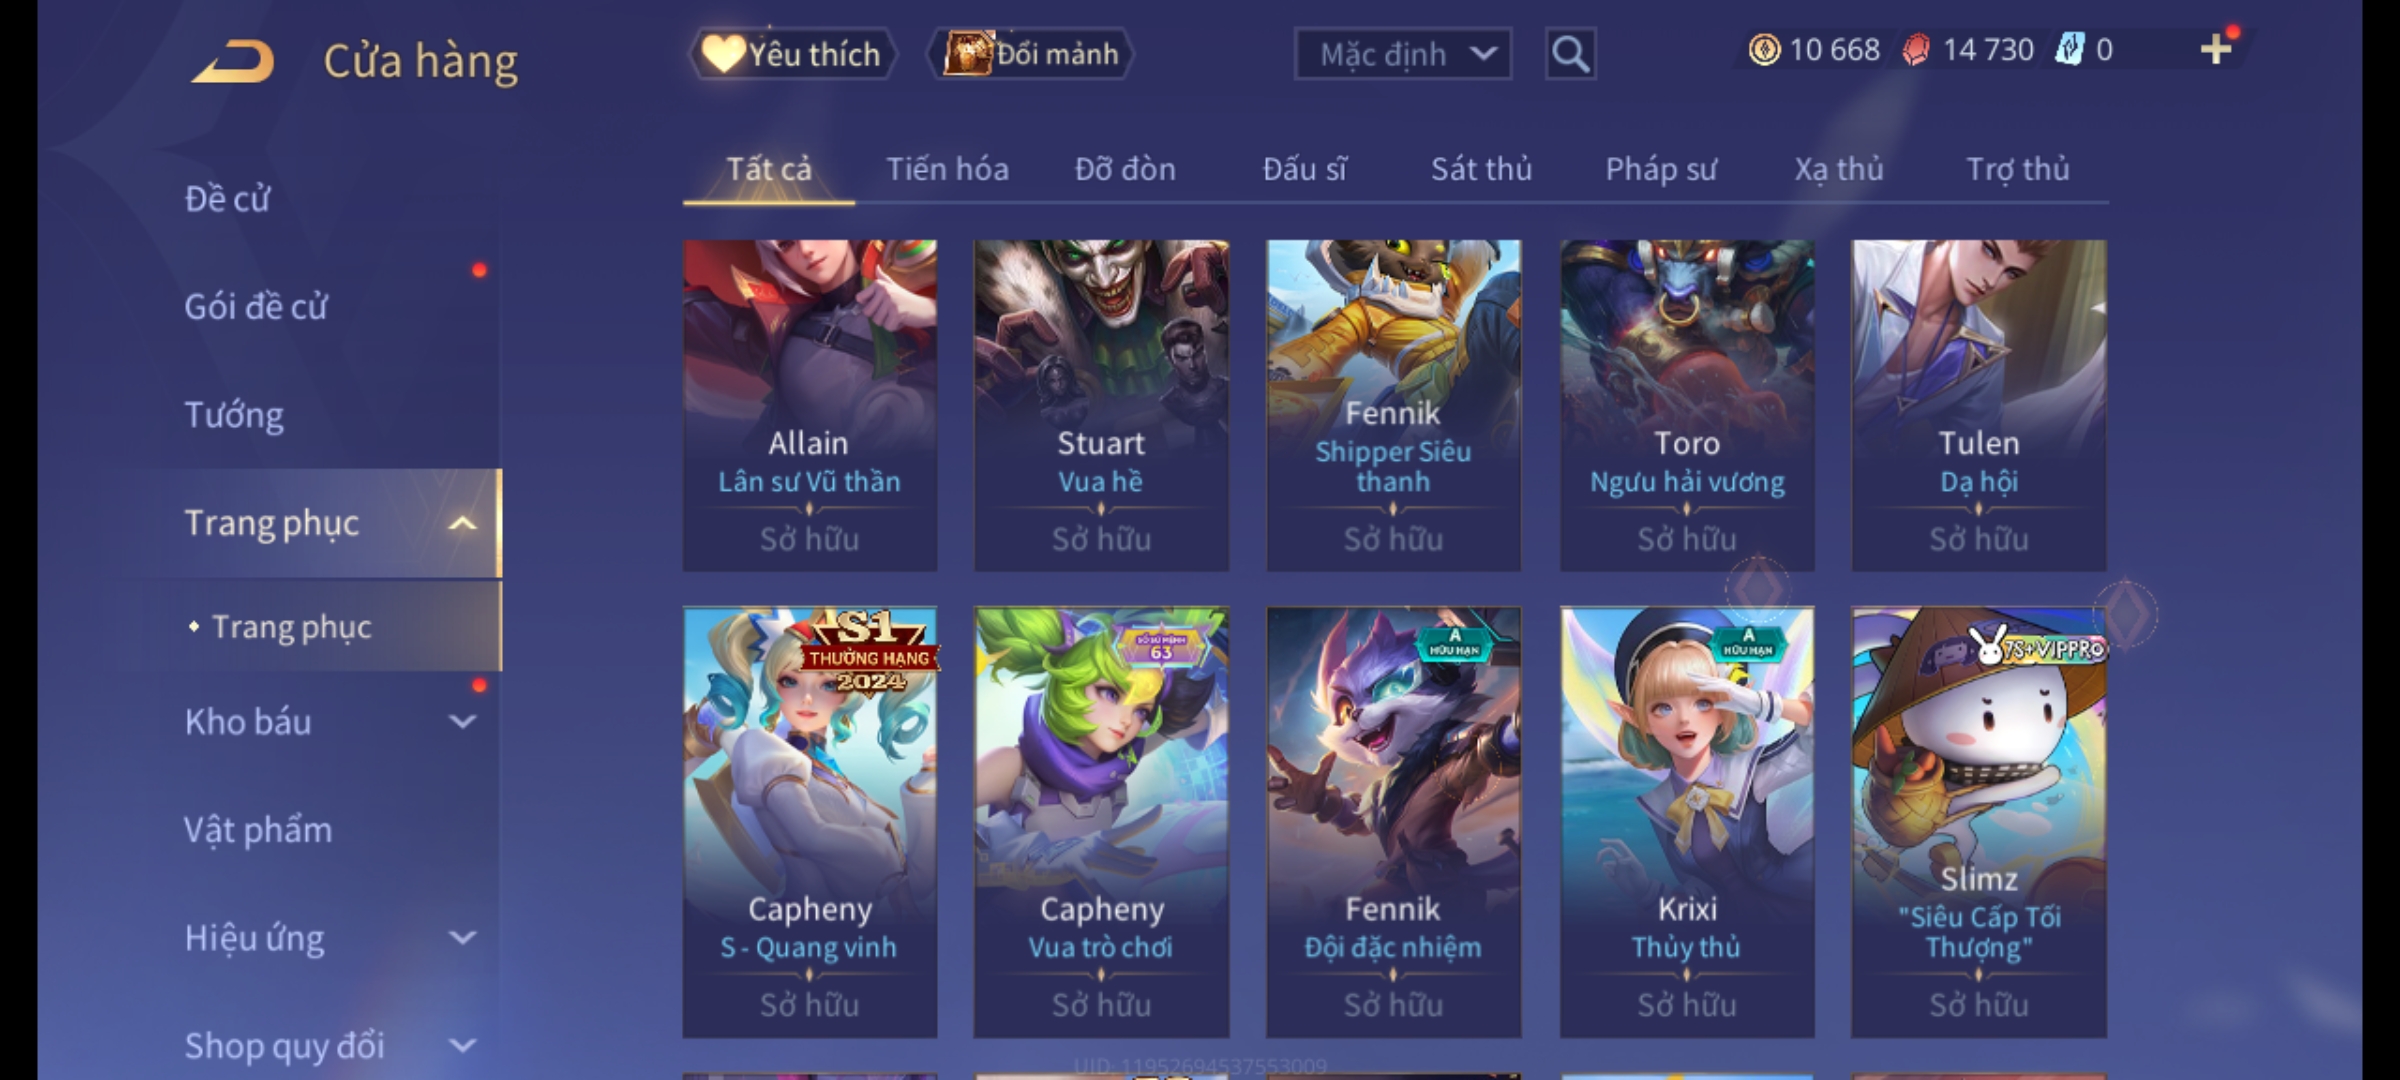Tap the plus icon to add currency

click(x=2216, y=49)
